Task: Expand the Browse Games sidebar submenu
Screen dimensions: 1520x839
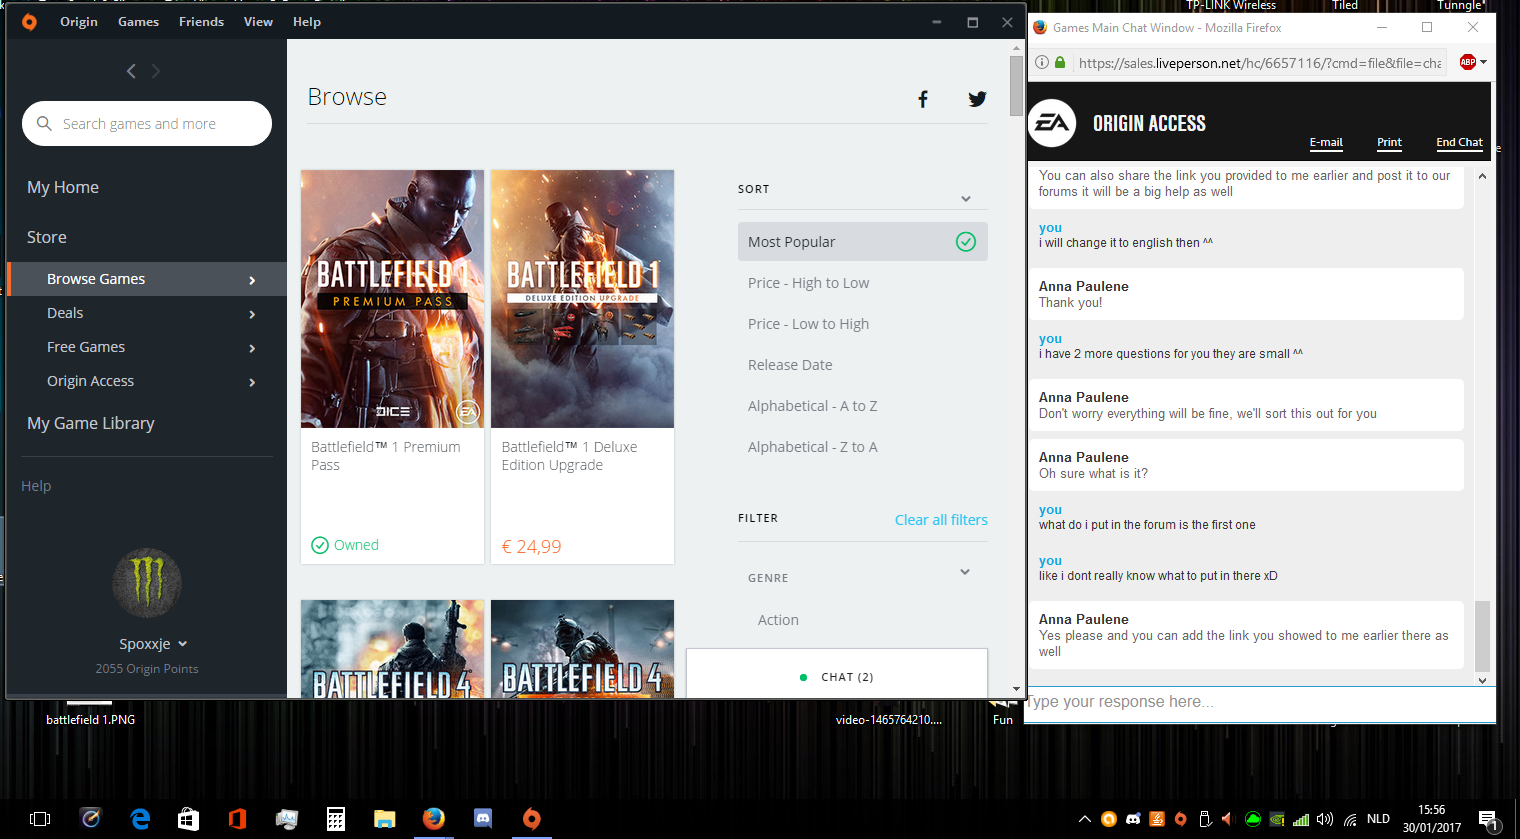Action: tap(252, 280)
